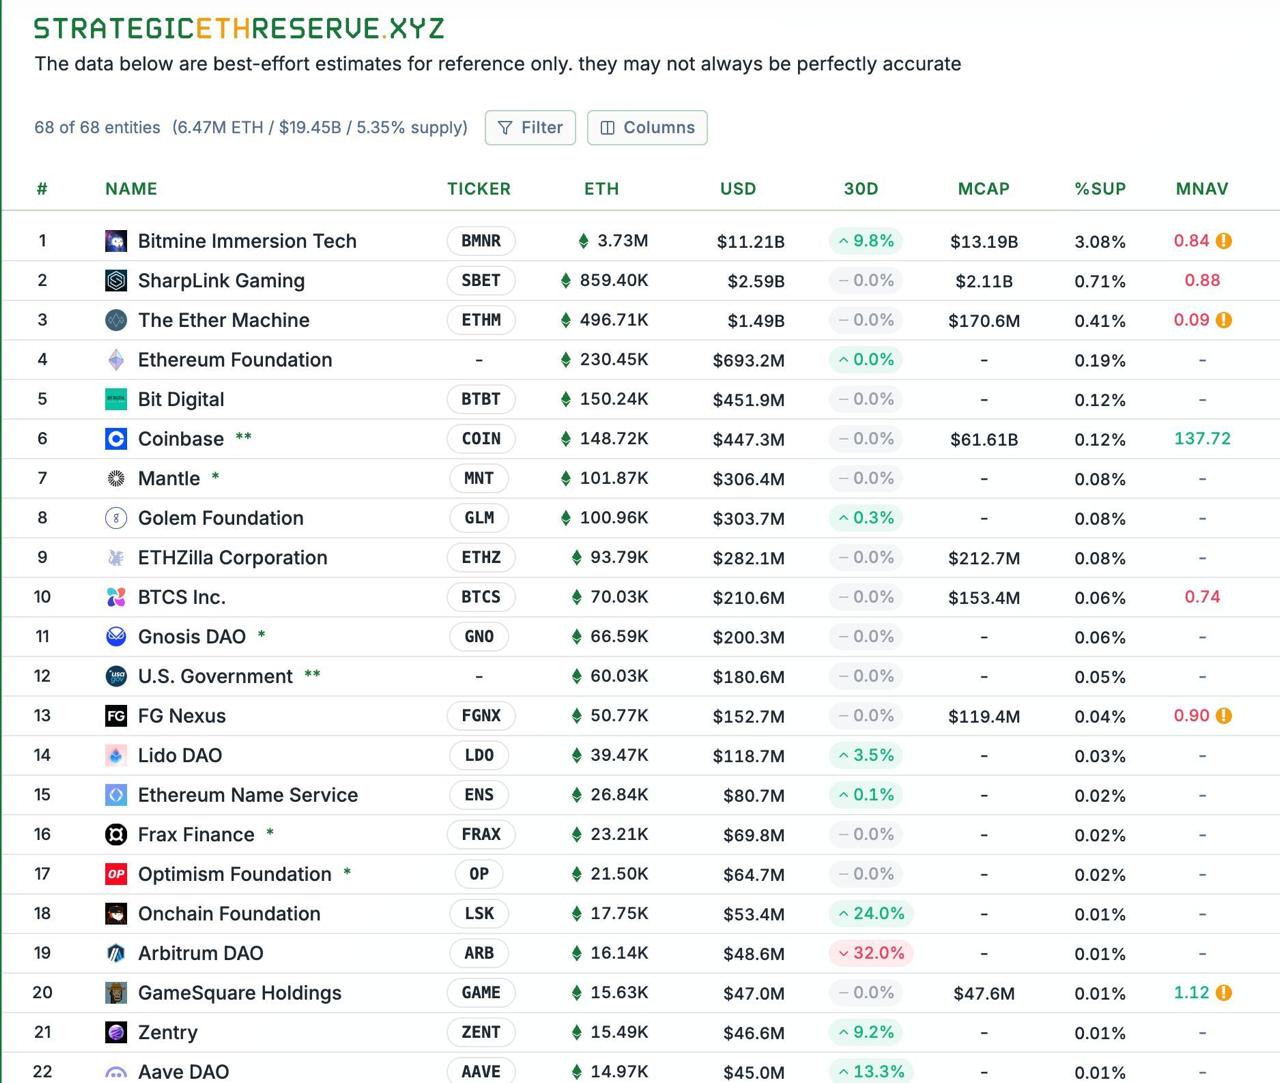Viewport: 1280px width, 1083px height.
Task: Click the SharpLink Gaming logo icon
Action: (116, 281)
